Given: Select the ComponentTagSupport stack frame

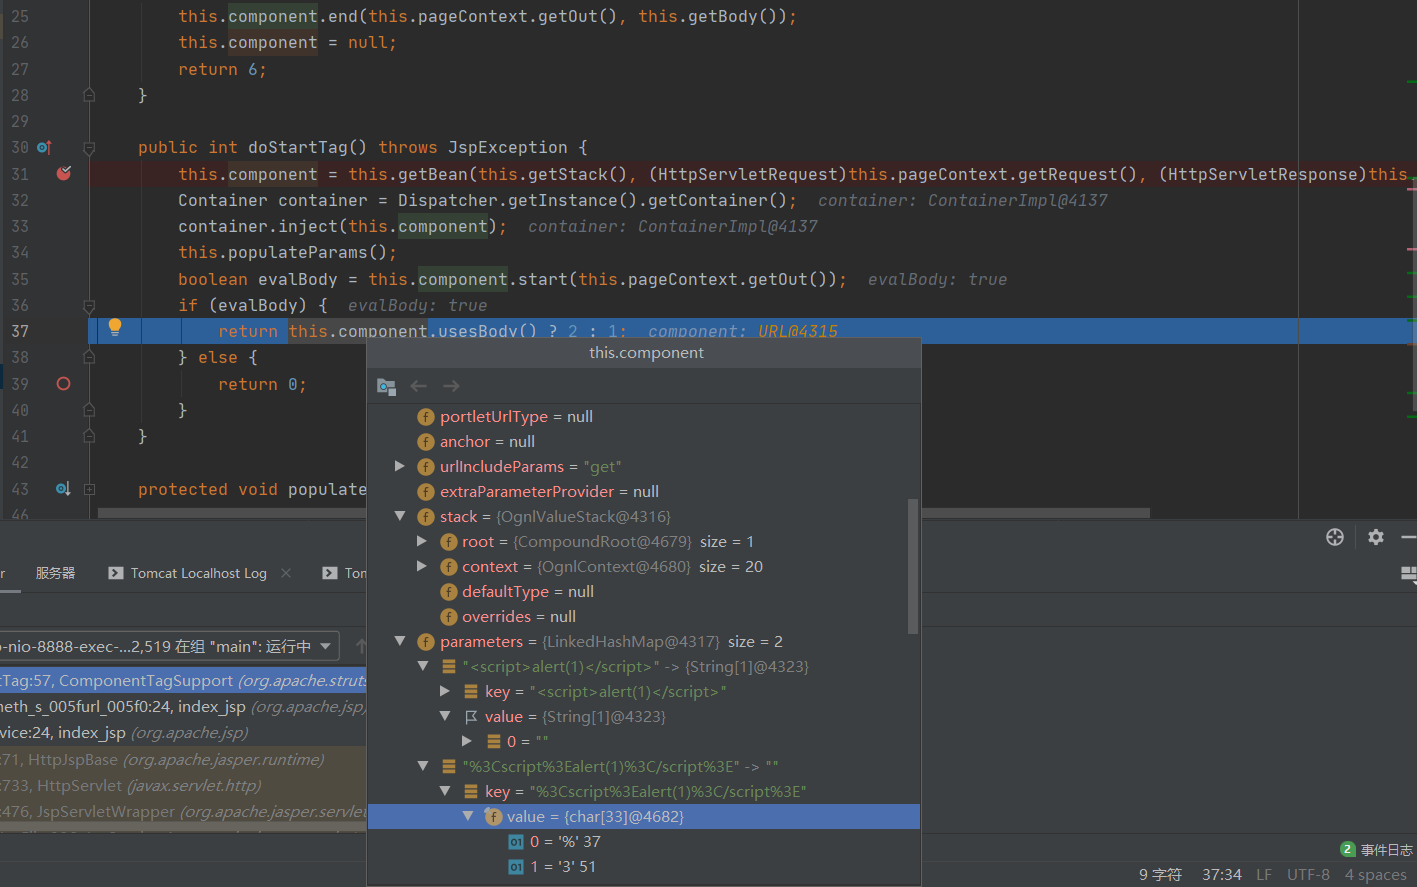Looking at the screenshot, I should pyautogui.click(x=183, y=680).
